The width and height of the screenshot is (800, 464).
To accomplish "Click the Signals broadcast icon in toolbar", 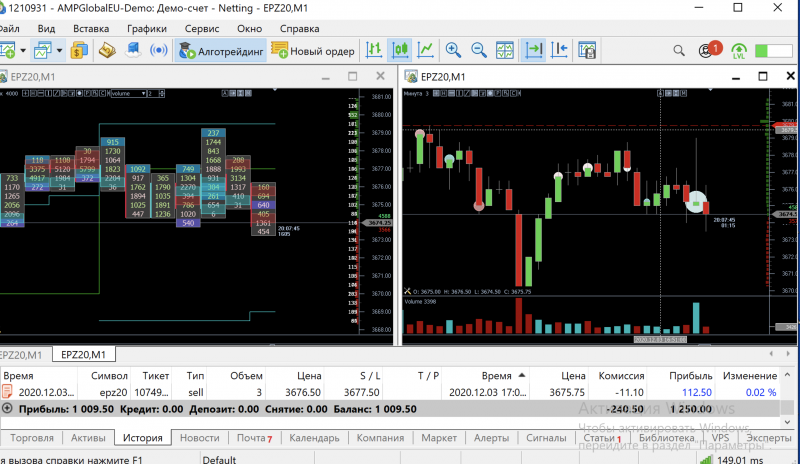I will (x=159, y=50).
